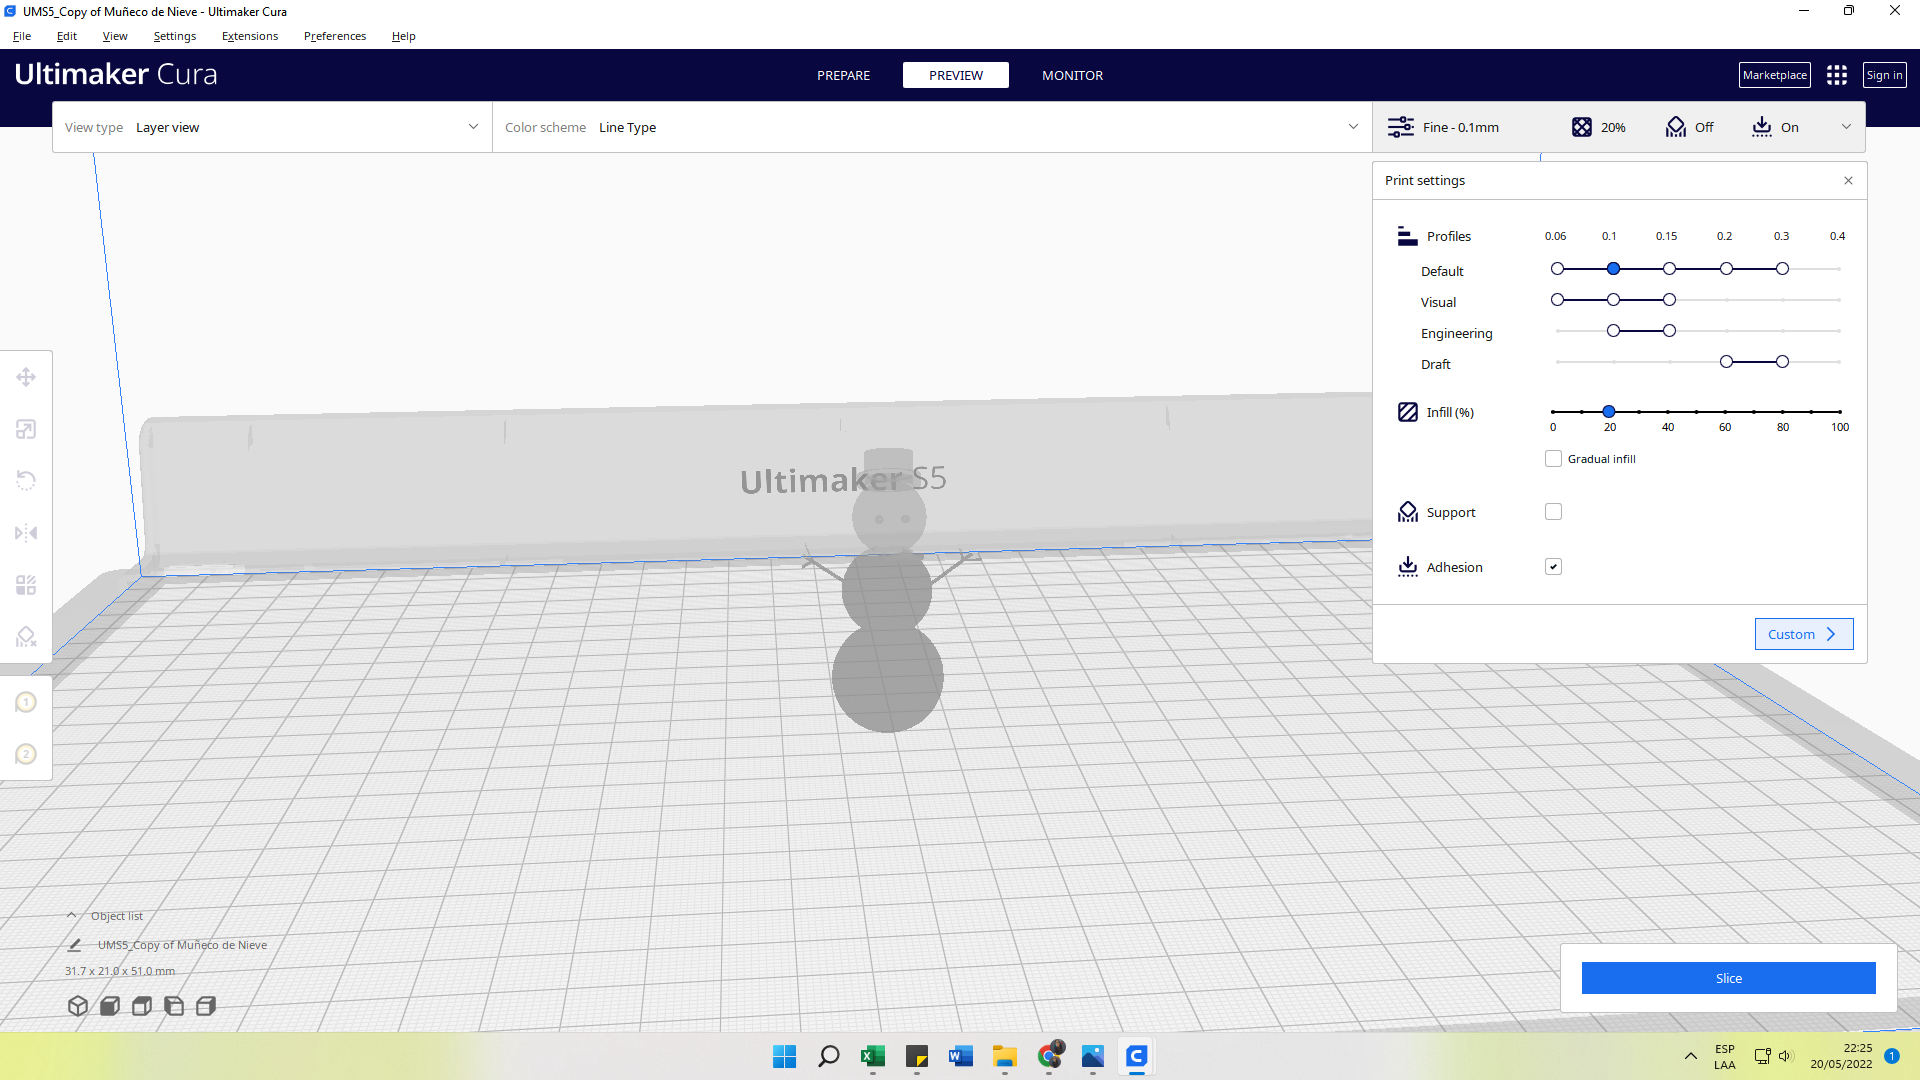The image size is (1920, 1080).
Task: Open the Support Blocker tool
Action: [26, 637]
